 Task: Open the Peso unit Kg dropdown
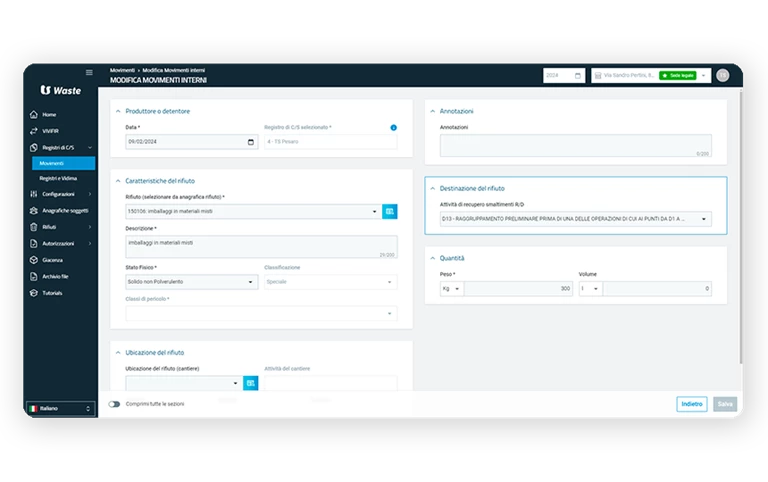[x=451, y=289]
